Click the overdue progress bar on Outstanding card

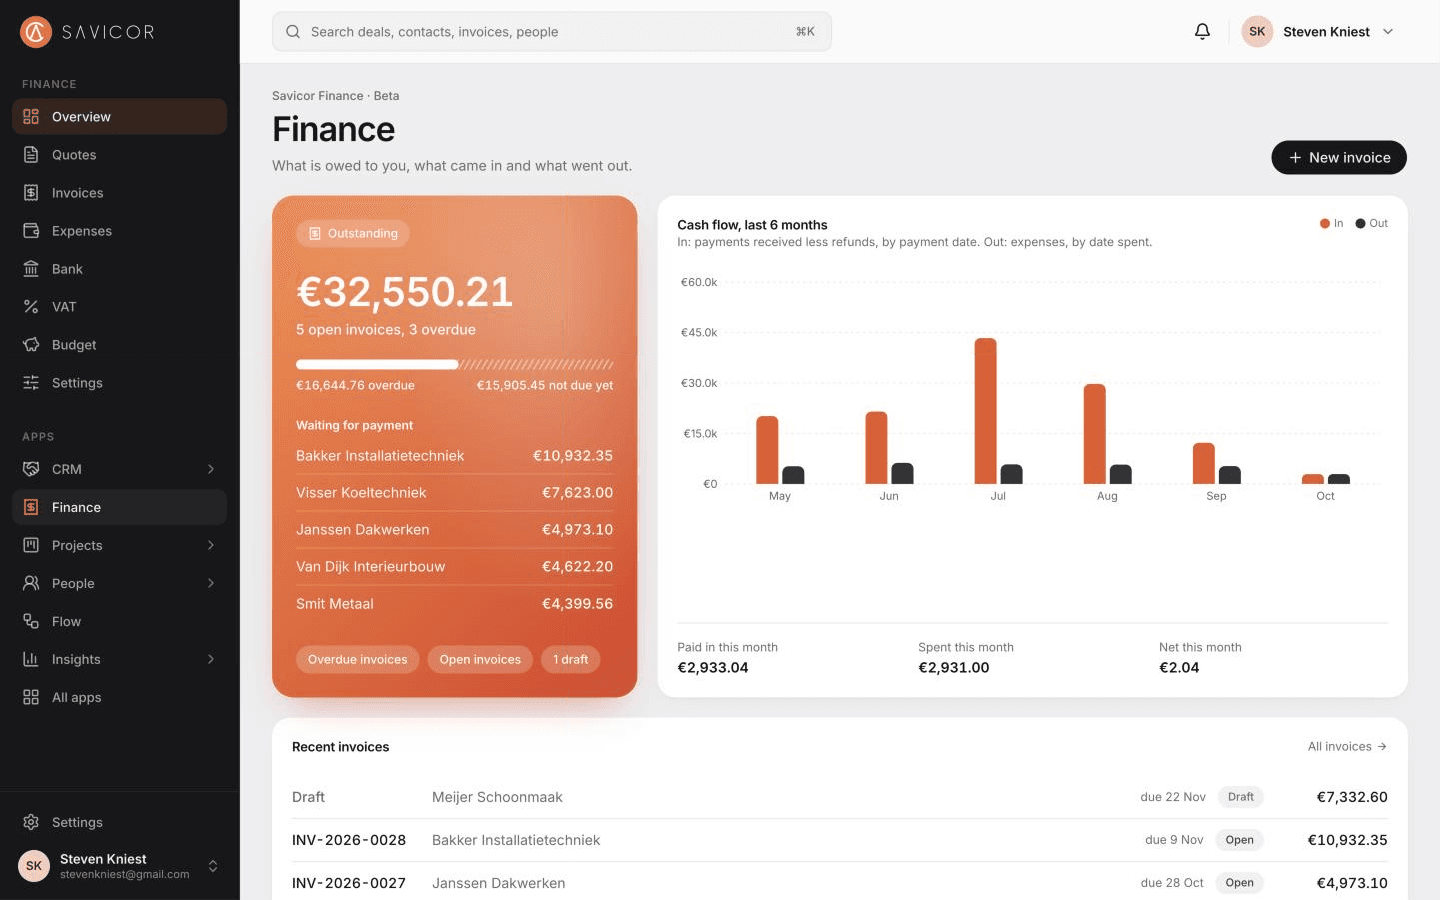pos(377,364)
